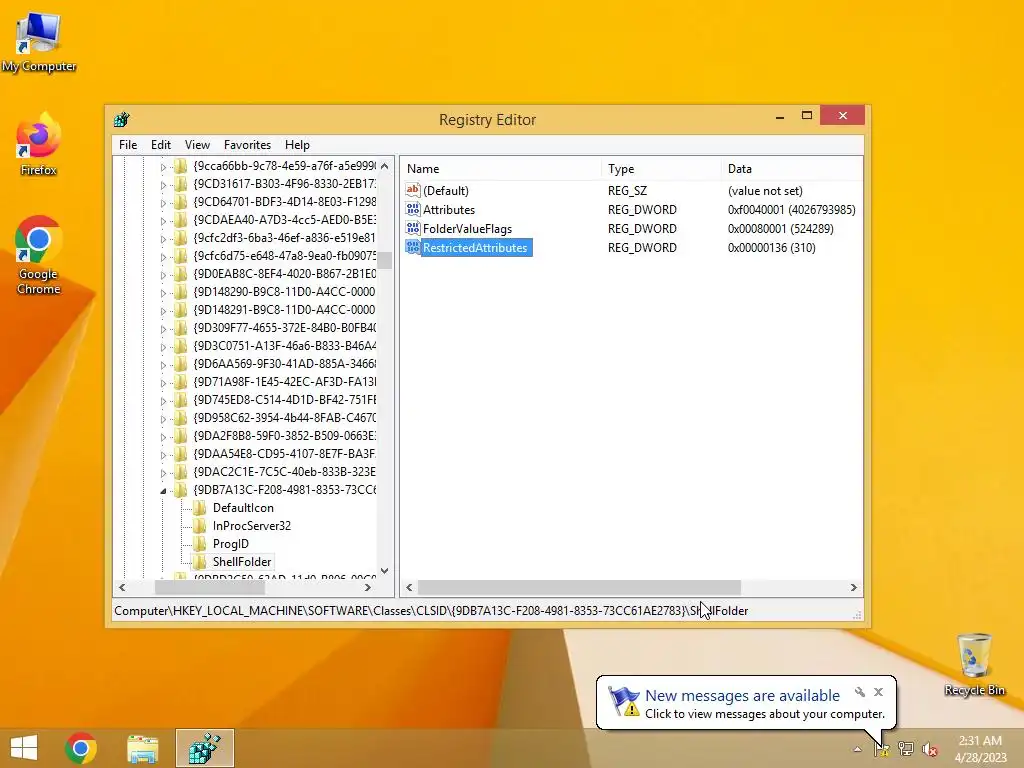Screen dimensions: 1024x768
Task: Click the ProgID folder icon
Action: point(200,543)
